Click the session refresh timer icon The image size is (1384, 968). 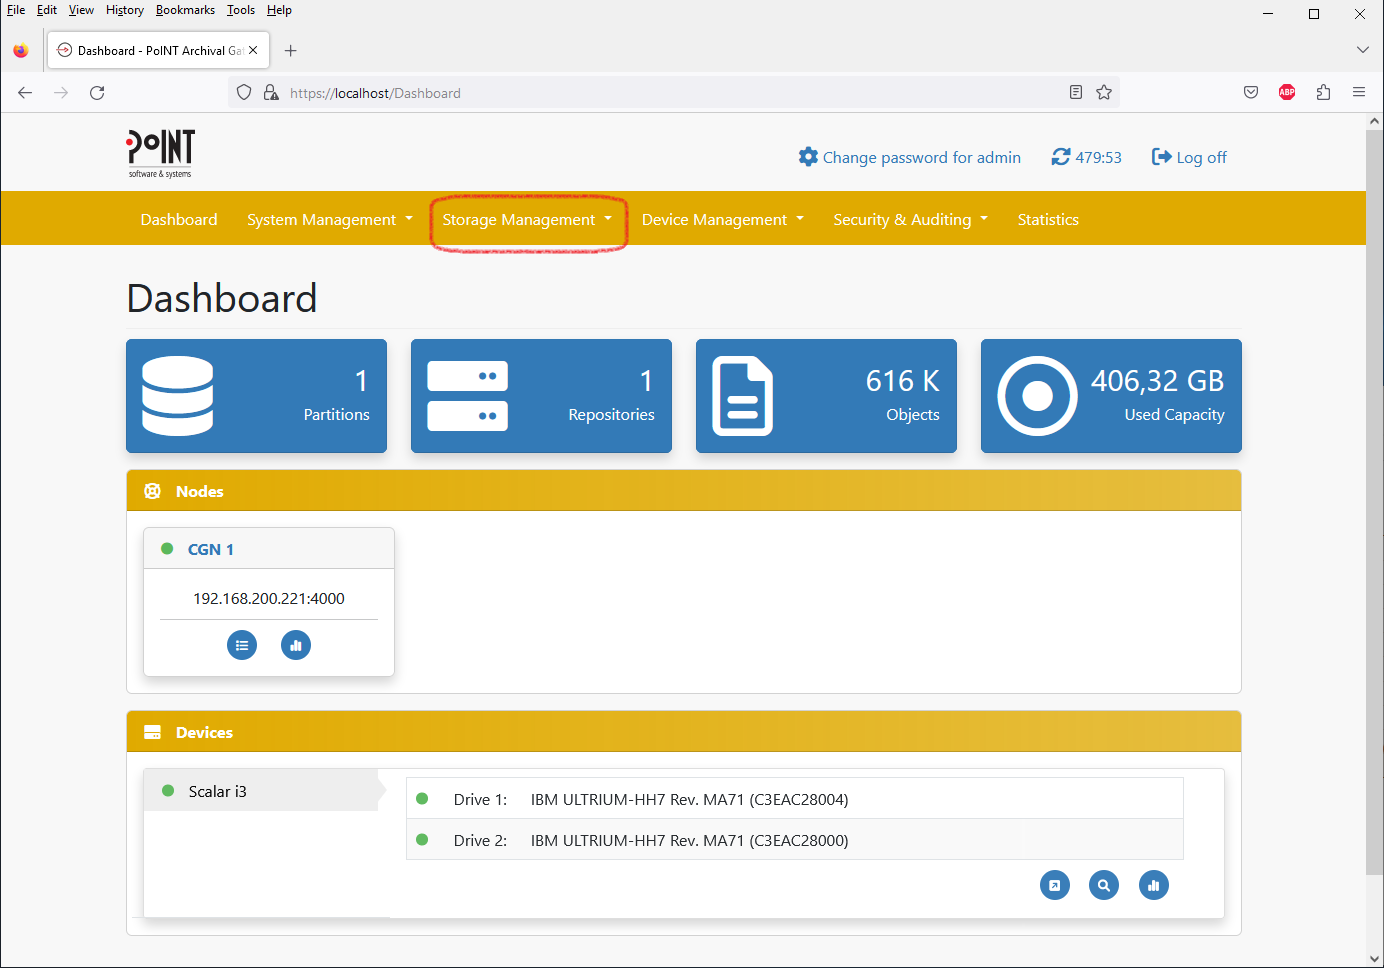tap(1062, 156)
